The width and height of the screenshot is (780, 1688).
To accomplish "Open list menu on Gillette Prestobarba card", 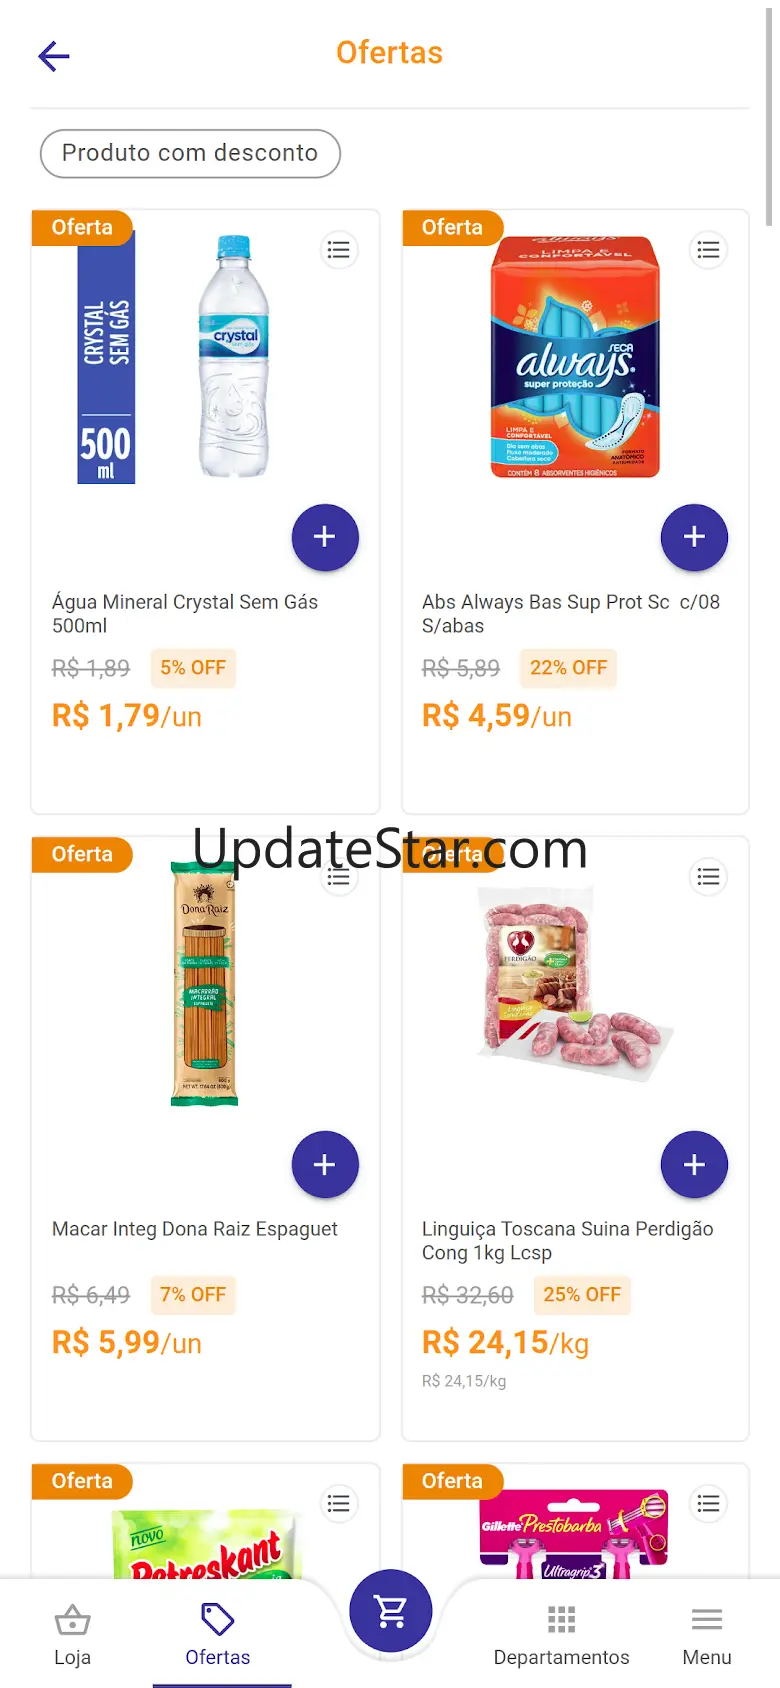I will click(x=708, y=1503).
